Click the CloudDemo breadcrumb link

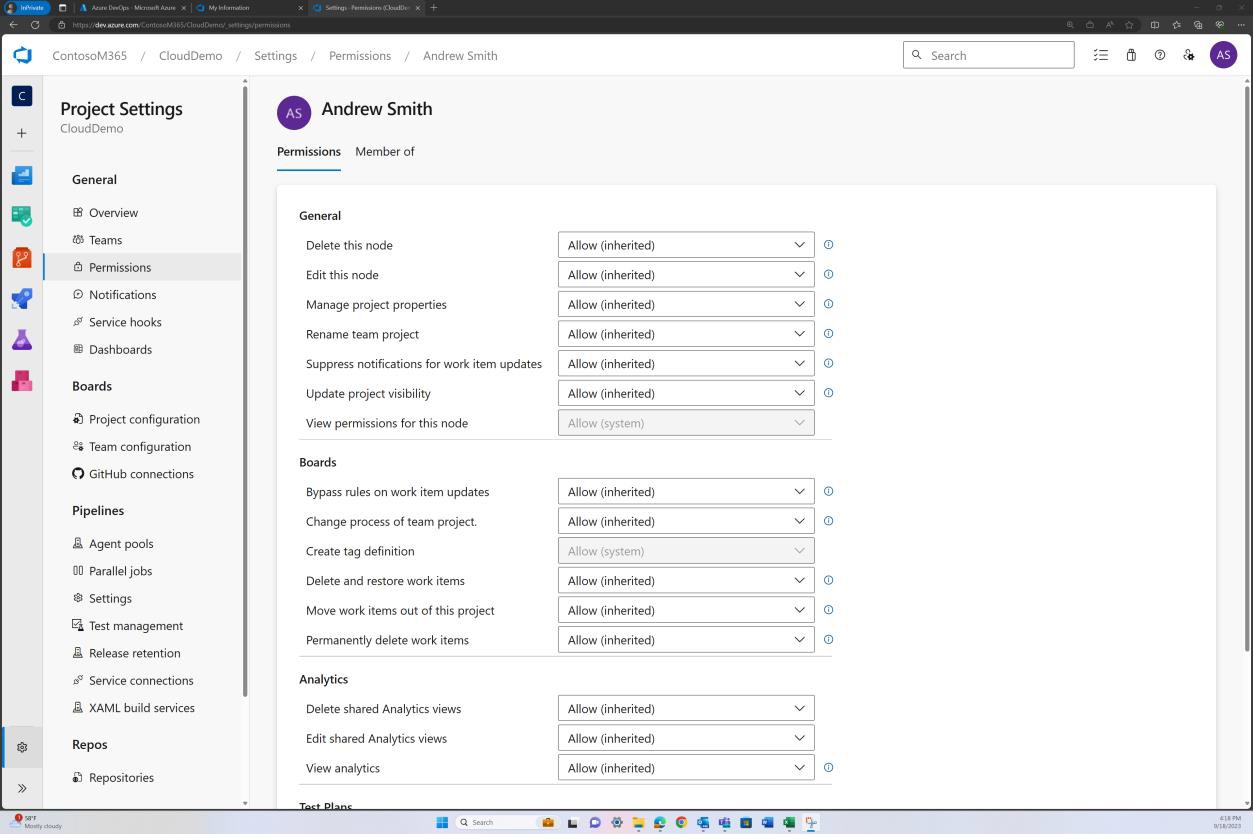[x=190, y=55]
